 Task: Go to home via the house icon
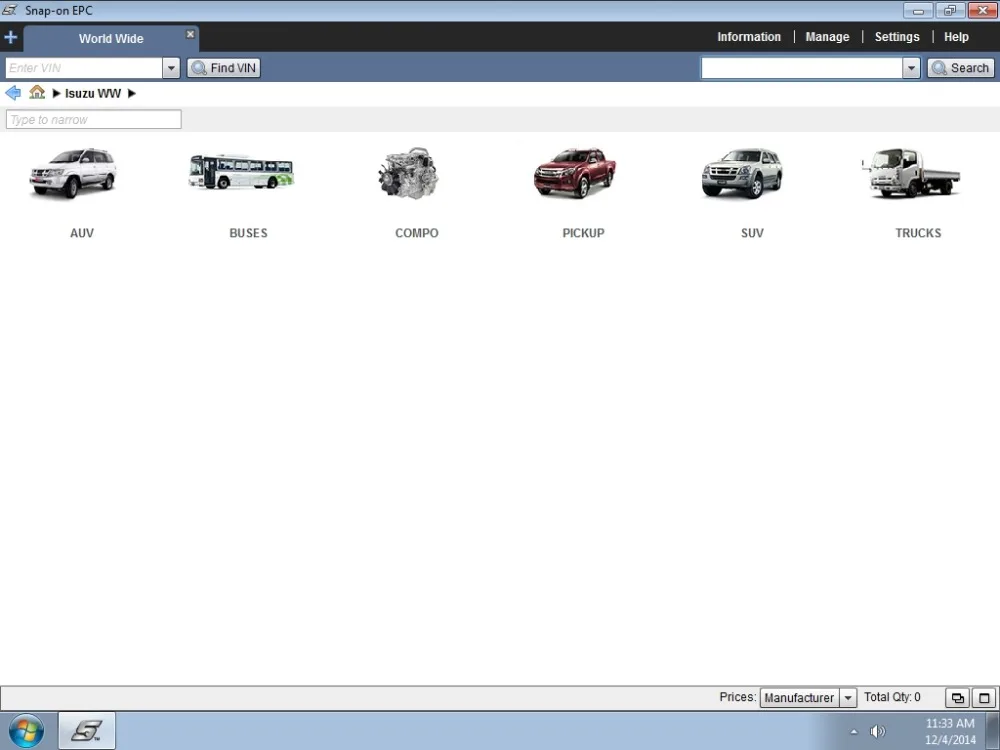tap(37, 92)
